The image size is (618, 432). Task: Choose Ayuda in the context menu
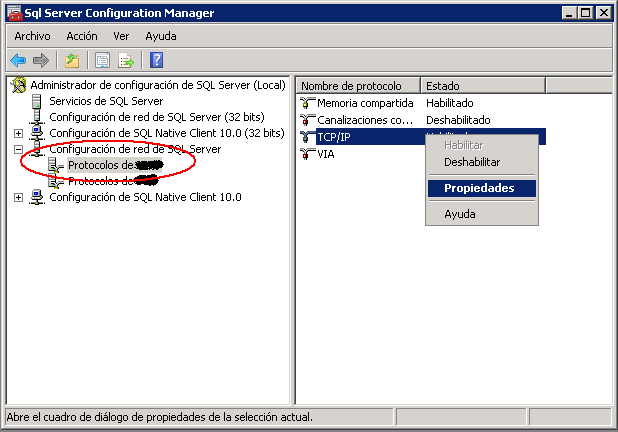coord(482,214)
